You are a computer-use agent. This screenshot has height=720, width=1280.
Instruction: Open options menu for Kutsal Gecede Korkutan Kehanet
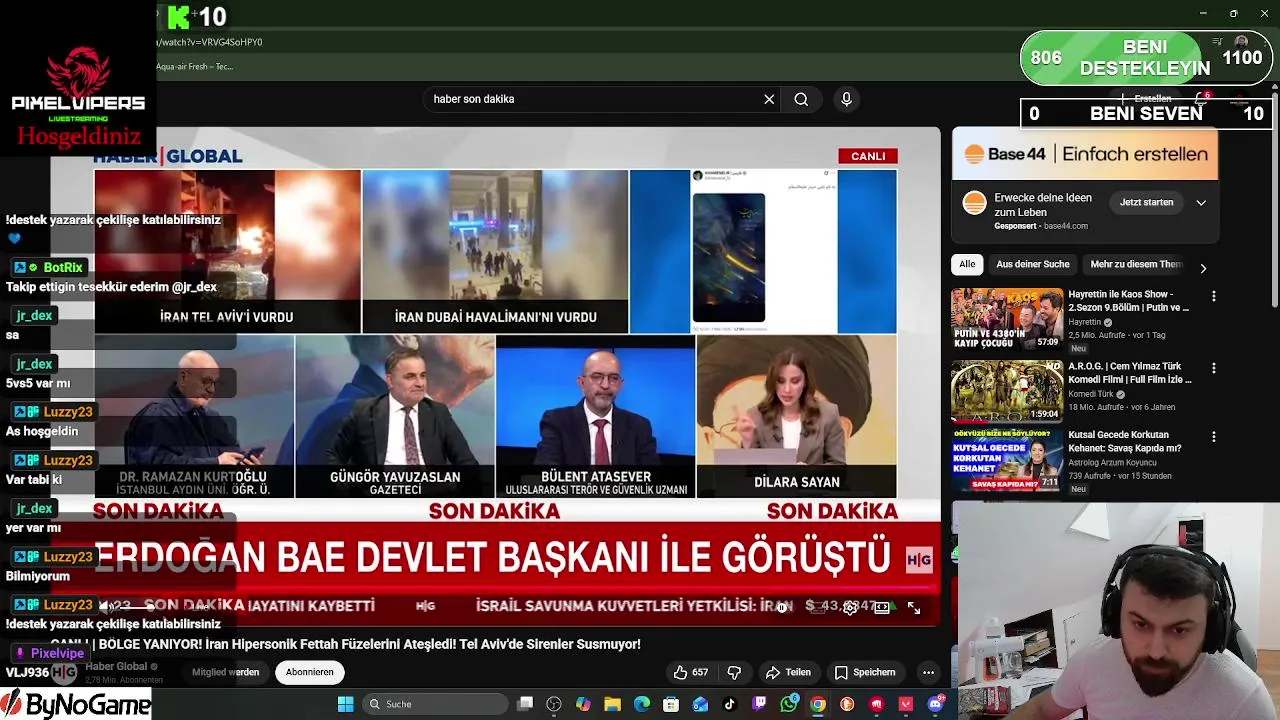coord(1214,437)
